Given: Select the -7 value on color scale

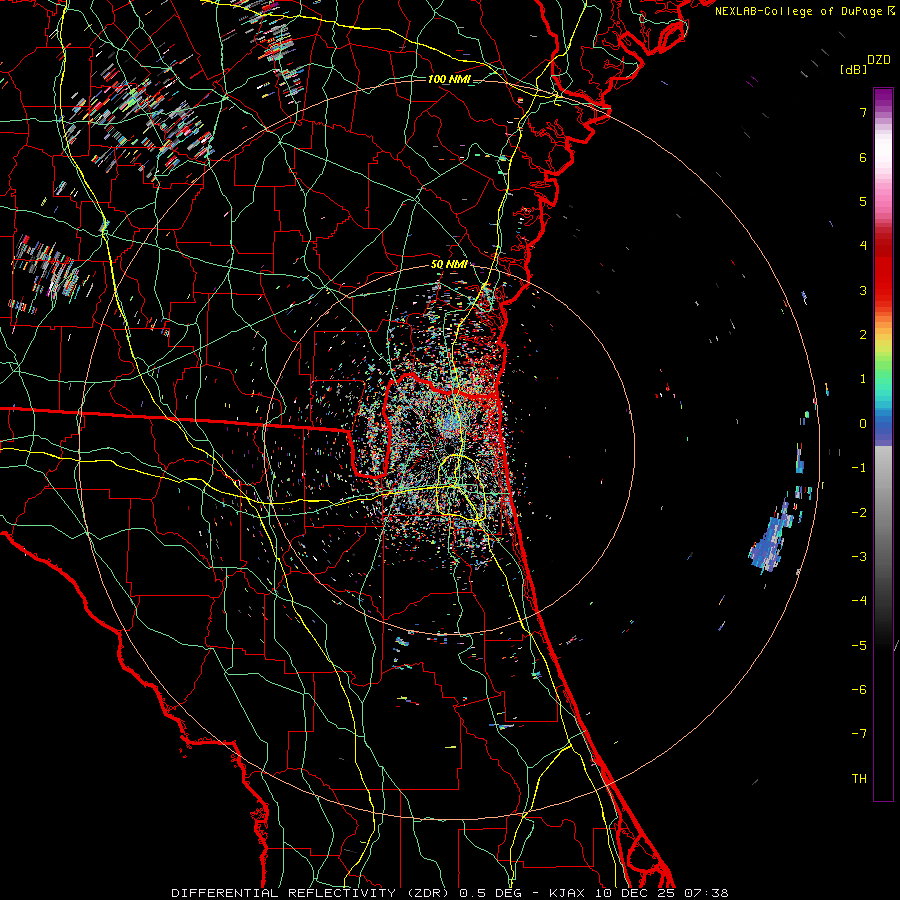Looking at the screenshot, I should (859, 734).
